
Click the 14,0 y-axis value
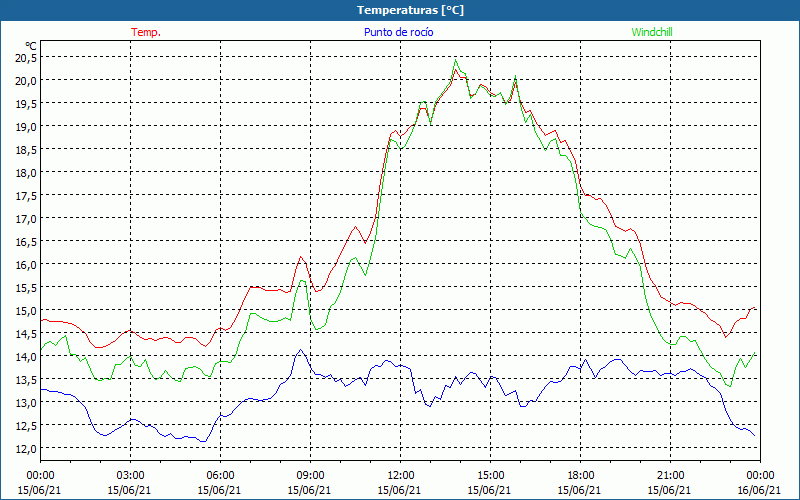26,357
